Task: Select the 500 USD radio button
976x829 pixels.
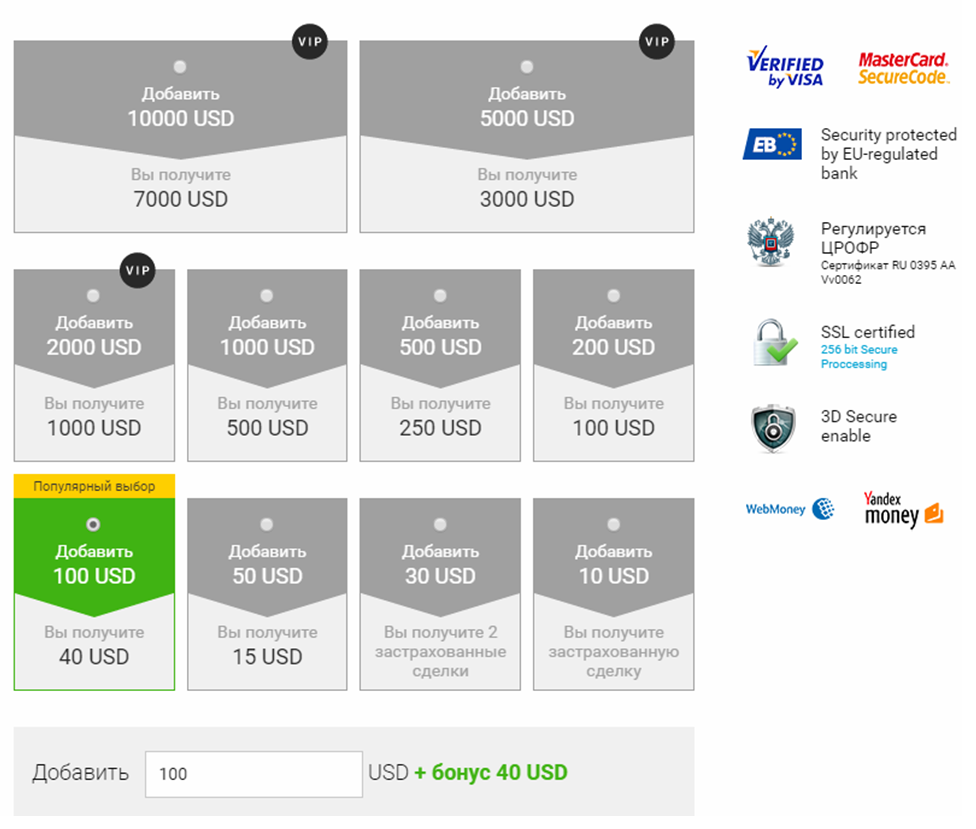Action: pos(440,296)
